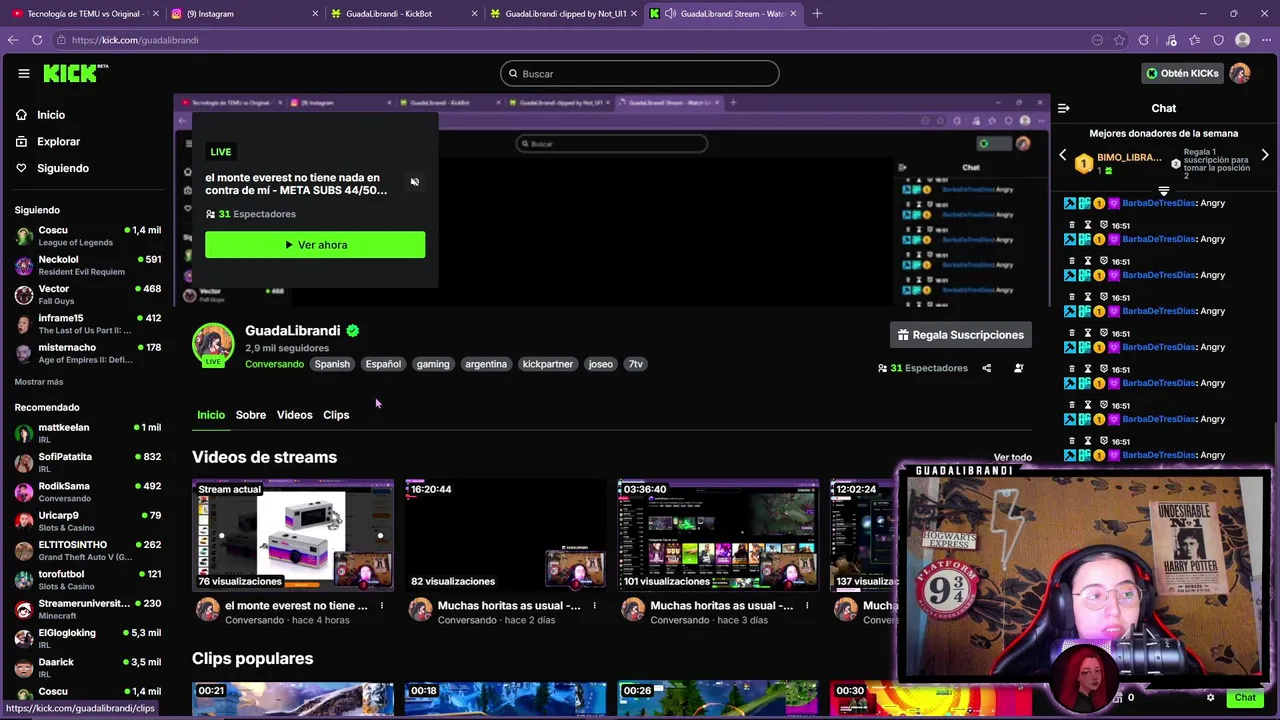Open Neckolol channel in Siguiendo list

[x=87, y=265]
